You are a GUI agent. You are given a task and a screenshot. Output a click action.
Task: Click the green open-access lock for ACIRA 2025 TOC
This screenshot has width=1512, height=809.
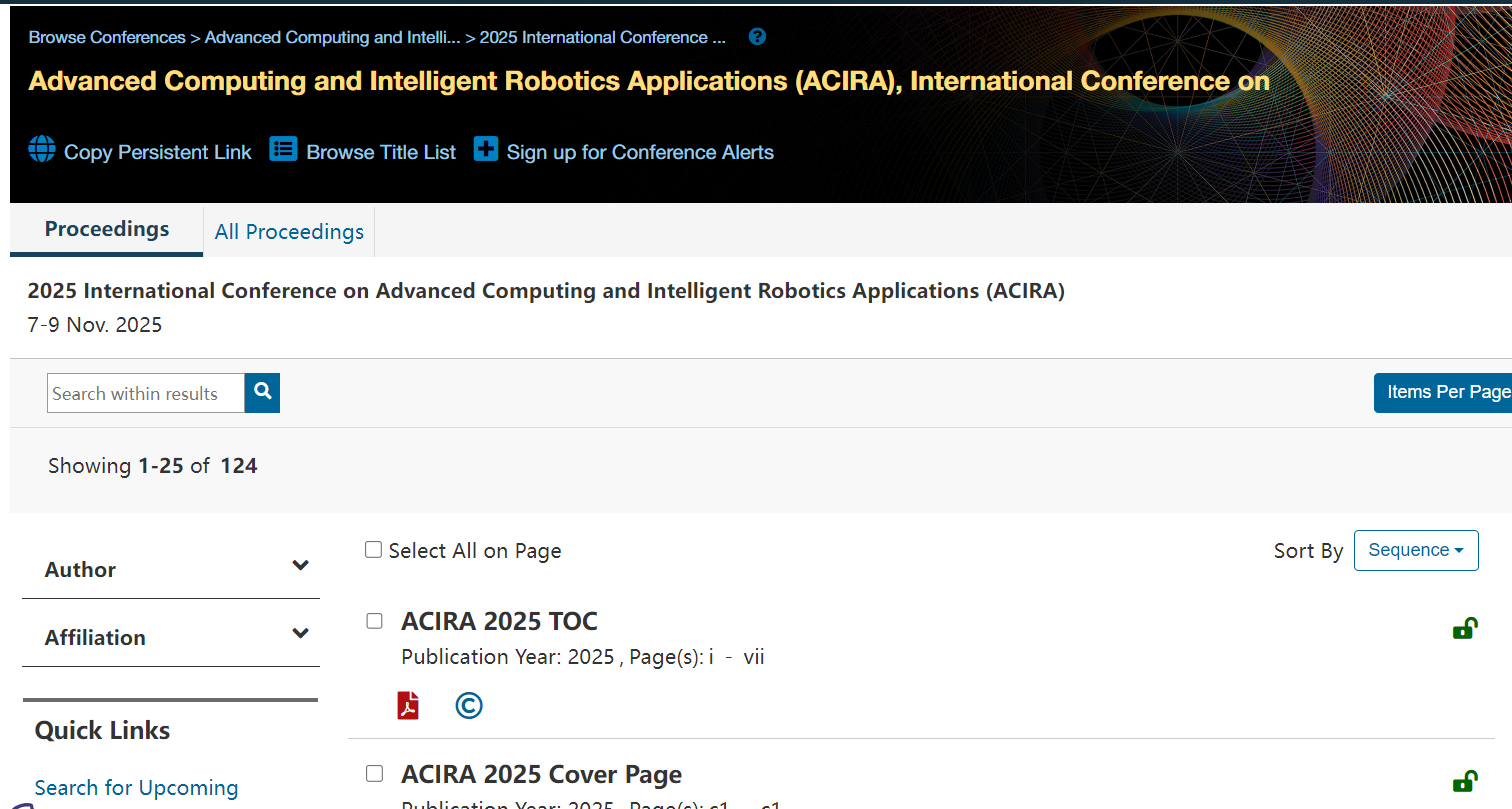tap(1464, 629)
